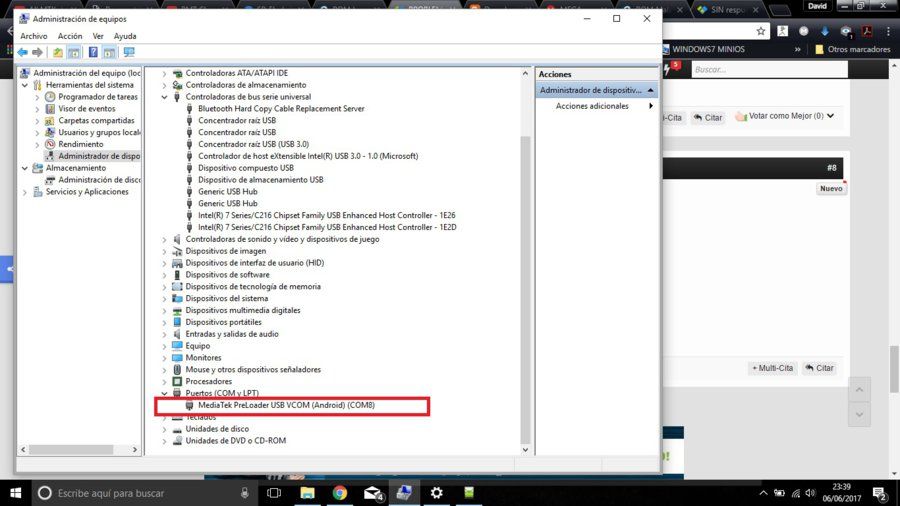Image resolution: width=900 pixels, height=506 pixels.
Task: Open the Ayuda menu
Action: pyautogui.click(x=125, y=36)
